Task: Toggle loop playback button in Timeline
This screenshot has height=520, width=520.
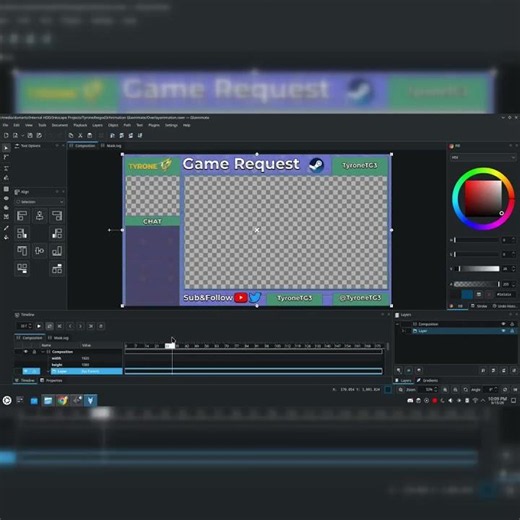Action: 49,326
